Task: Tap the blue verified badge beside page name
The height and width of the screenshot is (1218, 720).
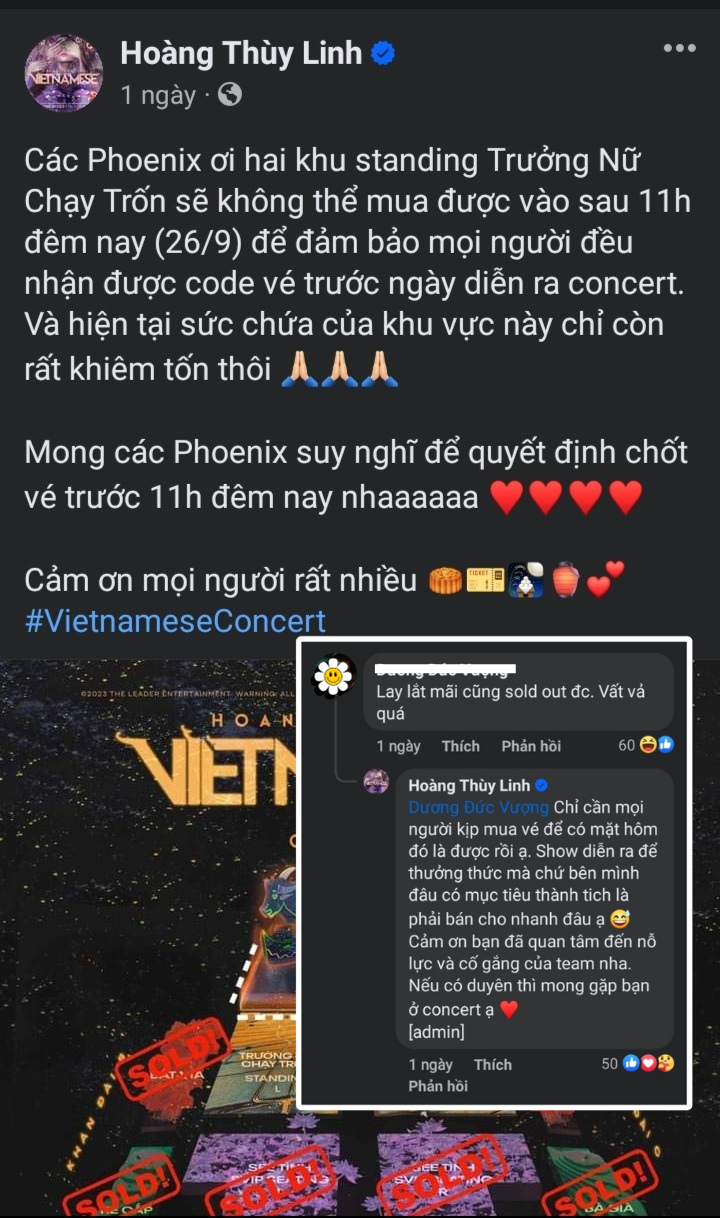Action: [383, 54]
